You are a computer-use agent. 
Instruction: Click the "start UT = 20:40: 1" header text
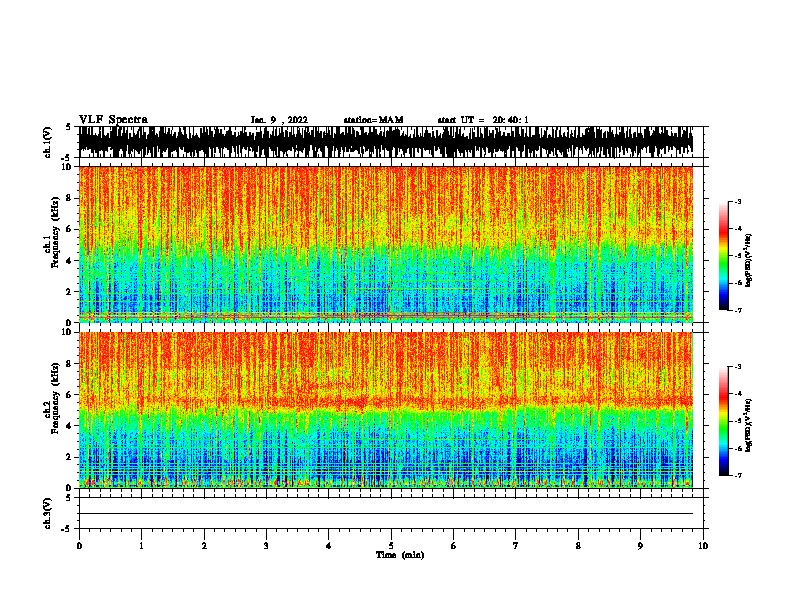point(483,120)
